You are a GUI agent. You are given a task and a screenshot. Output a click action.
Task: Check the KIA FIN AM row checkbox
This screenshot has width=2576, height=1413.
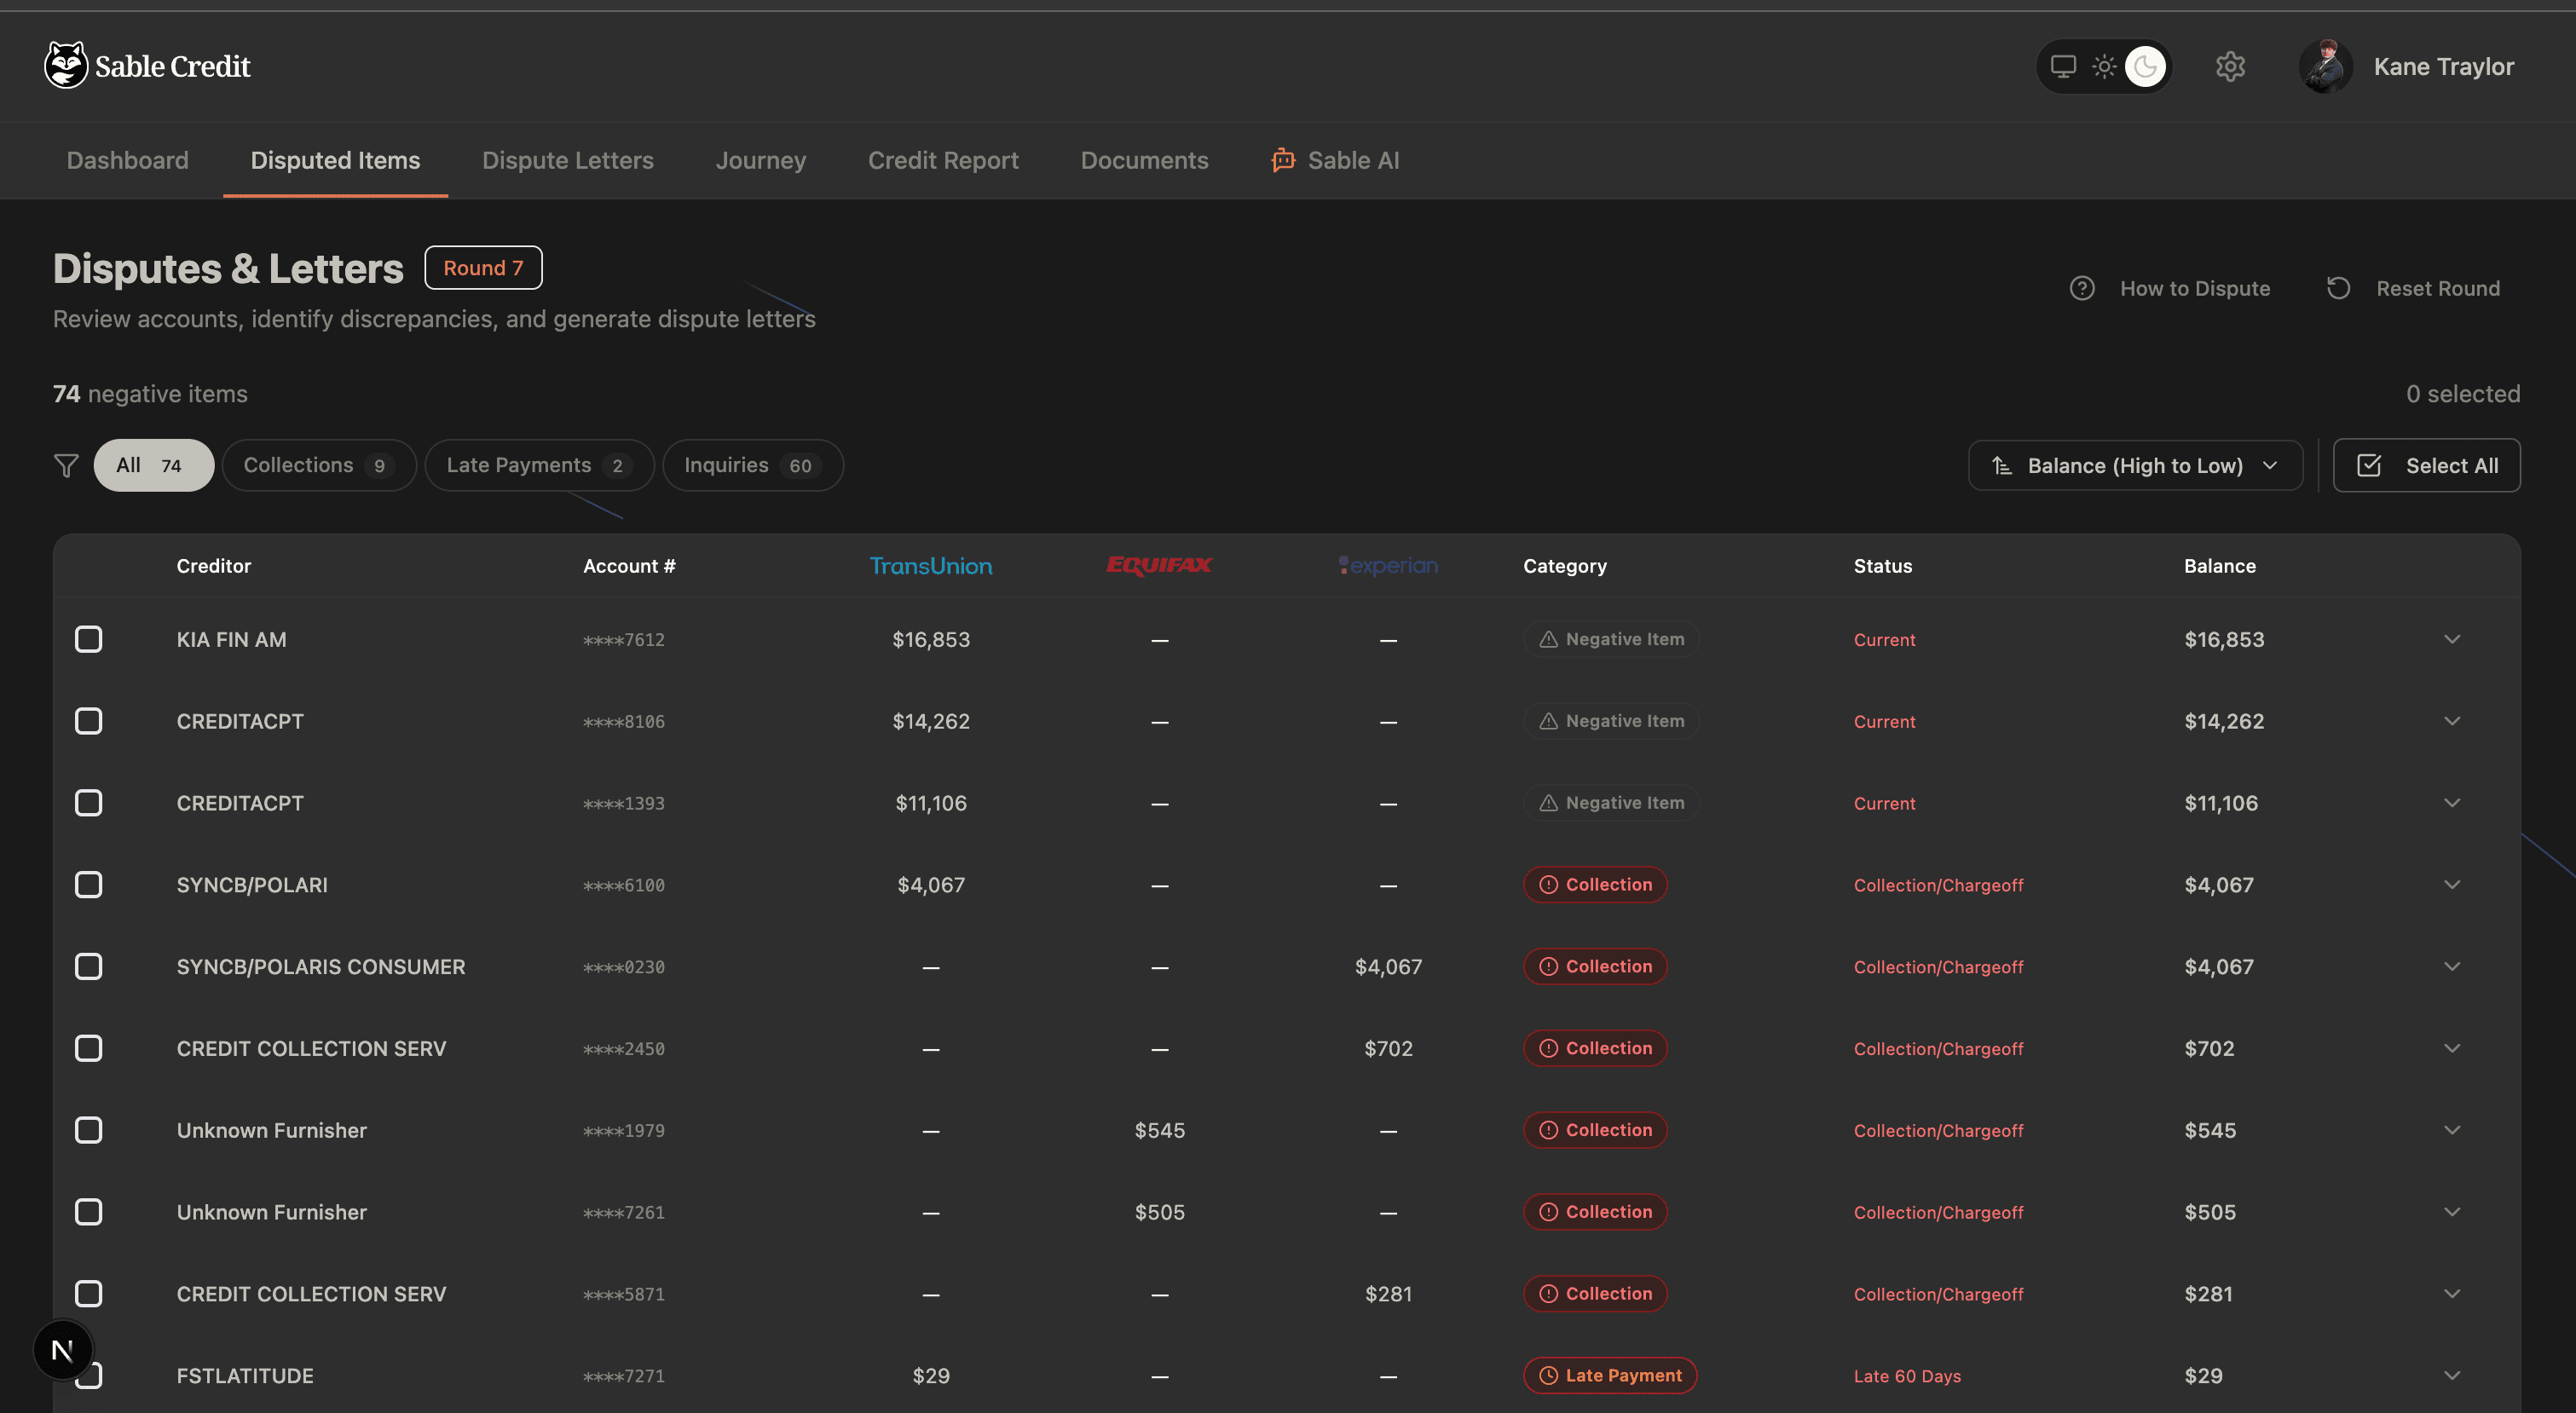click(89, 639)
